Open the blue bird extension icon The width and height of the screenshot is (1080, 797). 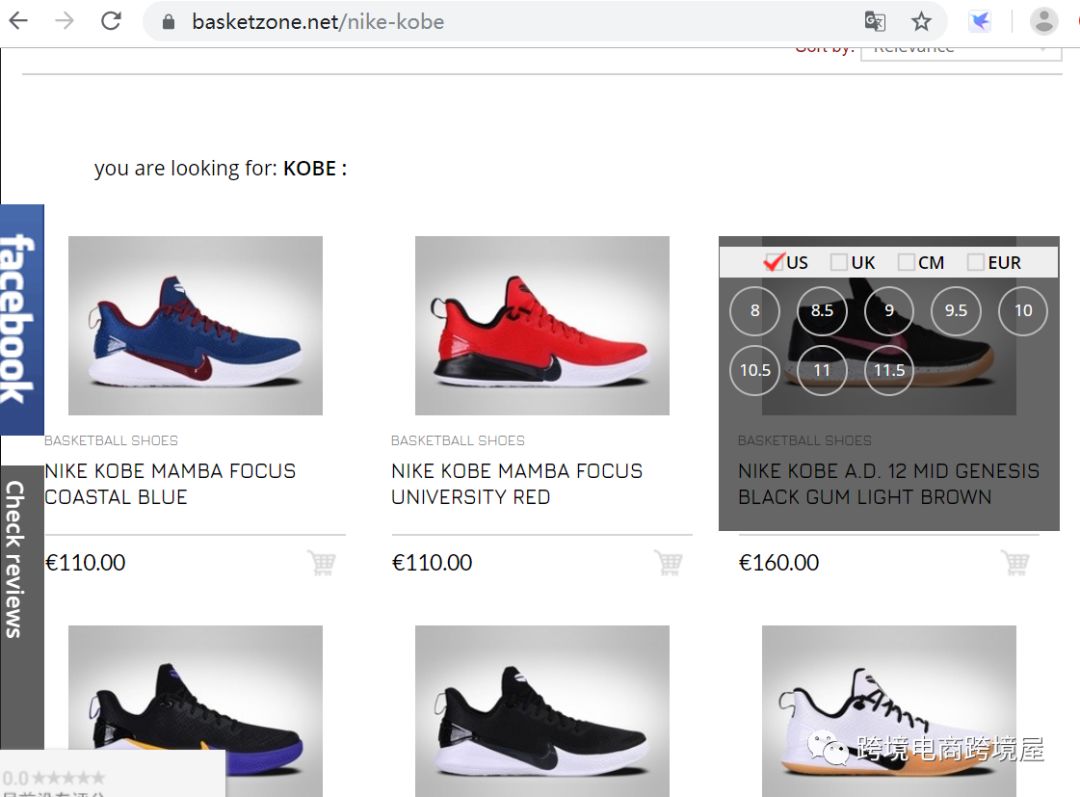pos(979,21)
